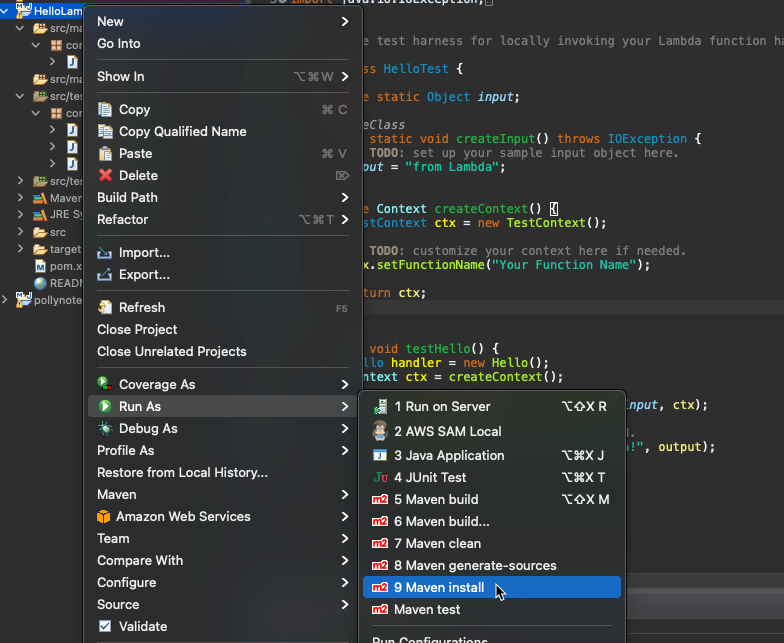Click the Copy Qualified Name icon

coord(105,132)
